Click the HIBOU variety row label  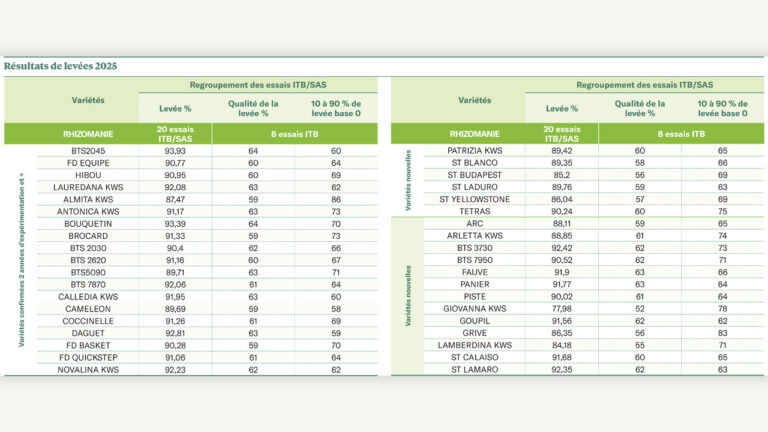click(x=88, y=175)
